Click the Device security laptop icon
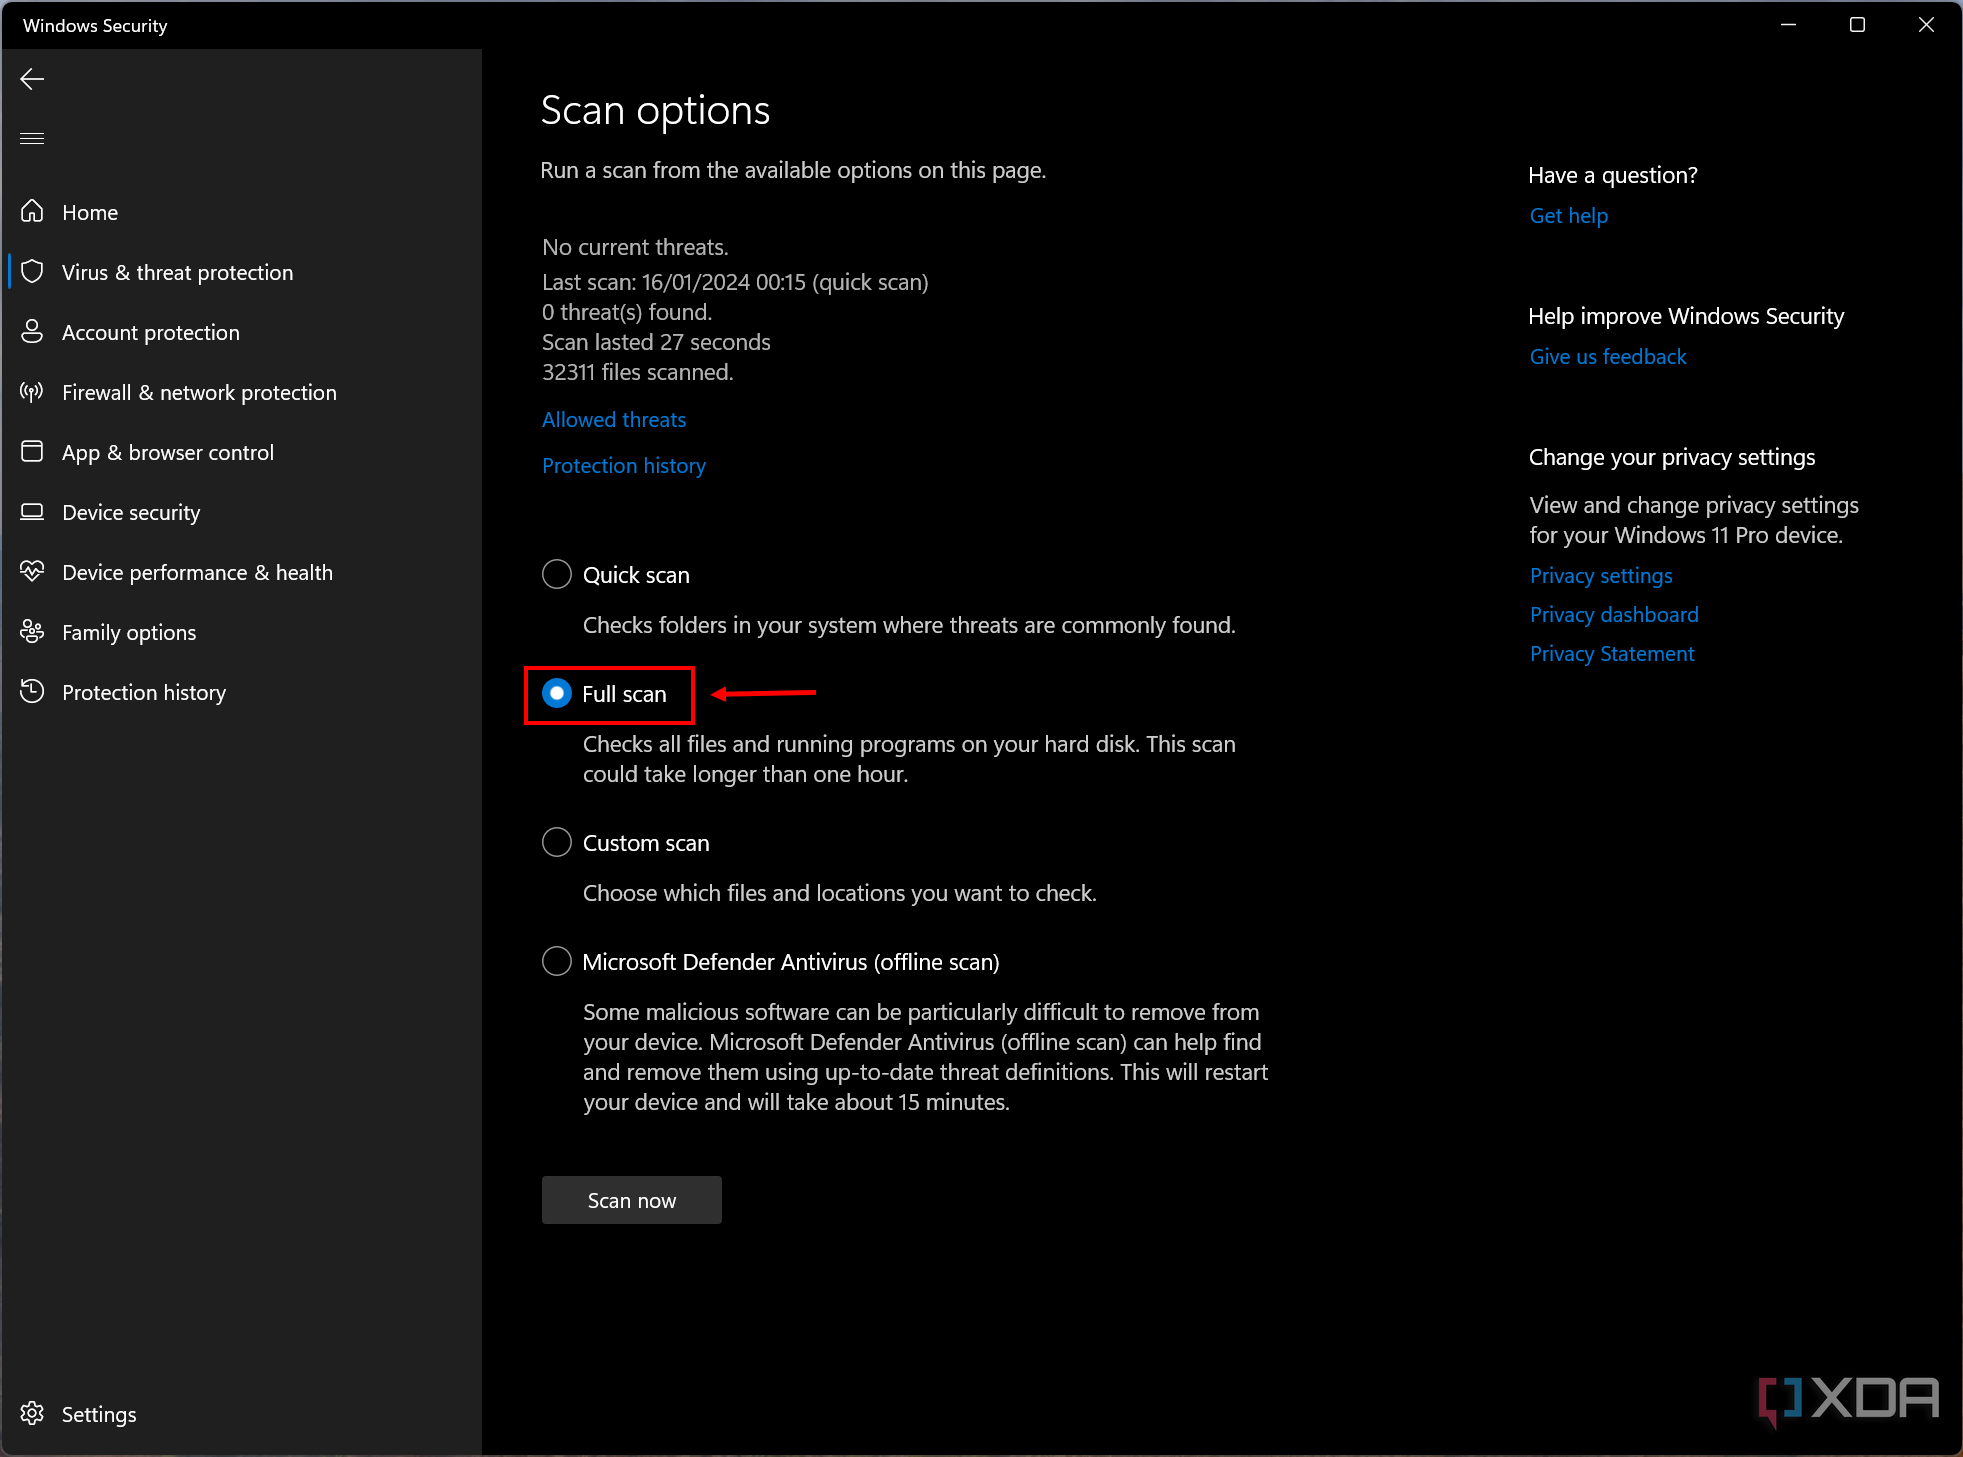 [32, 511]
